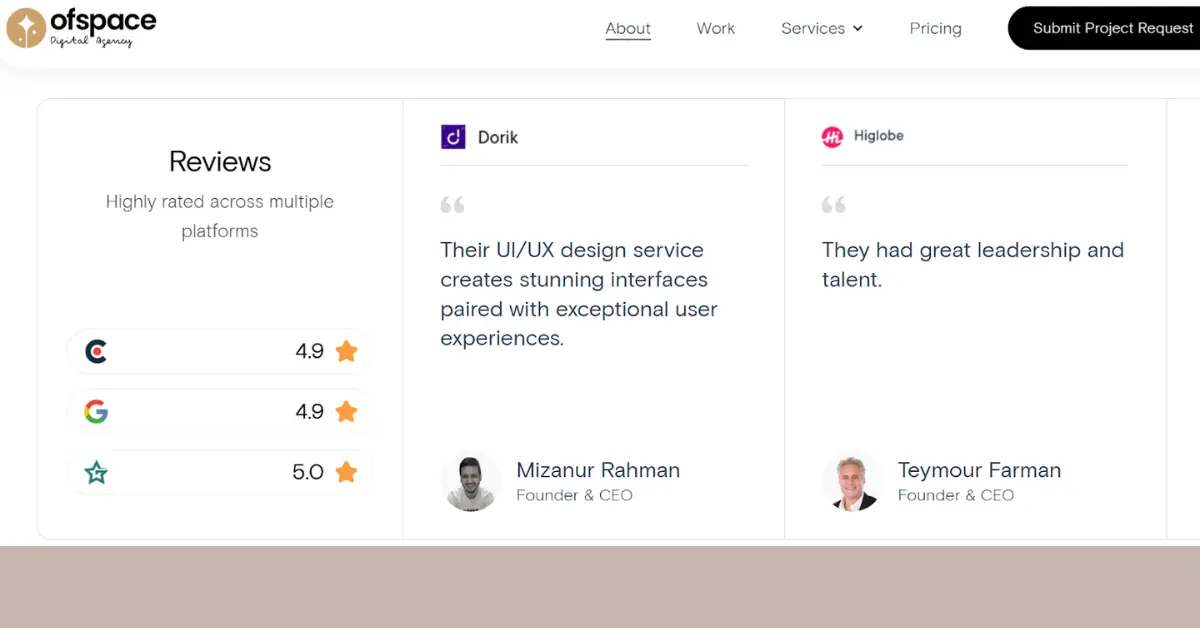Select the Higlobe company logo
This screenshot has height=628, width=1200.
833,136
